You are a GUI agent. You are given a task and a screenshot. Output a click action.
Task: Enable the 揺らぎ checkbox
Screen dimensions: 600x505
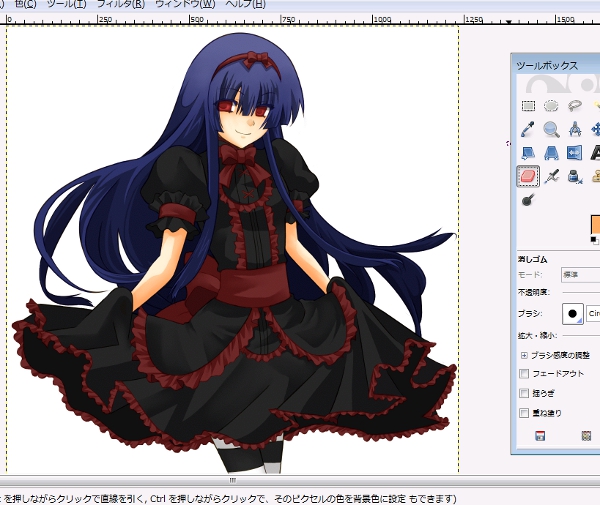(x=524, y=393)
